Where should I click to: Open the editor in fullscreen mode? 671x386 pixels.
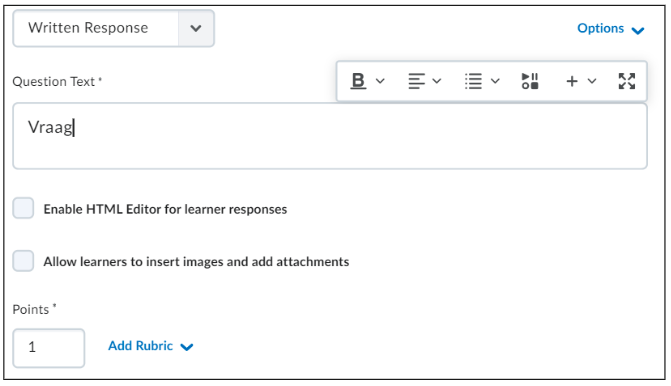coord(627,81)
